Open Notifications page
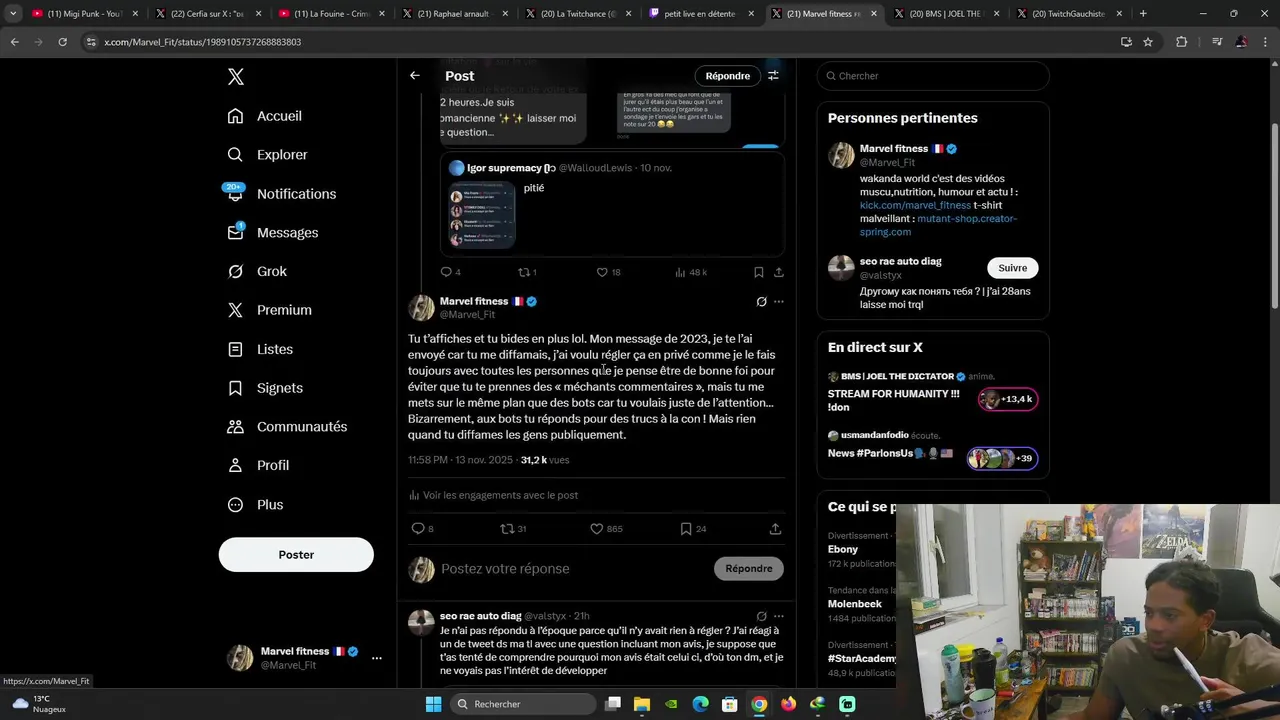 pyautogui.click(x=282, y=194)
